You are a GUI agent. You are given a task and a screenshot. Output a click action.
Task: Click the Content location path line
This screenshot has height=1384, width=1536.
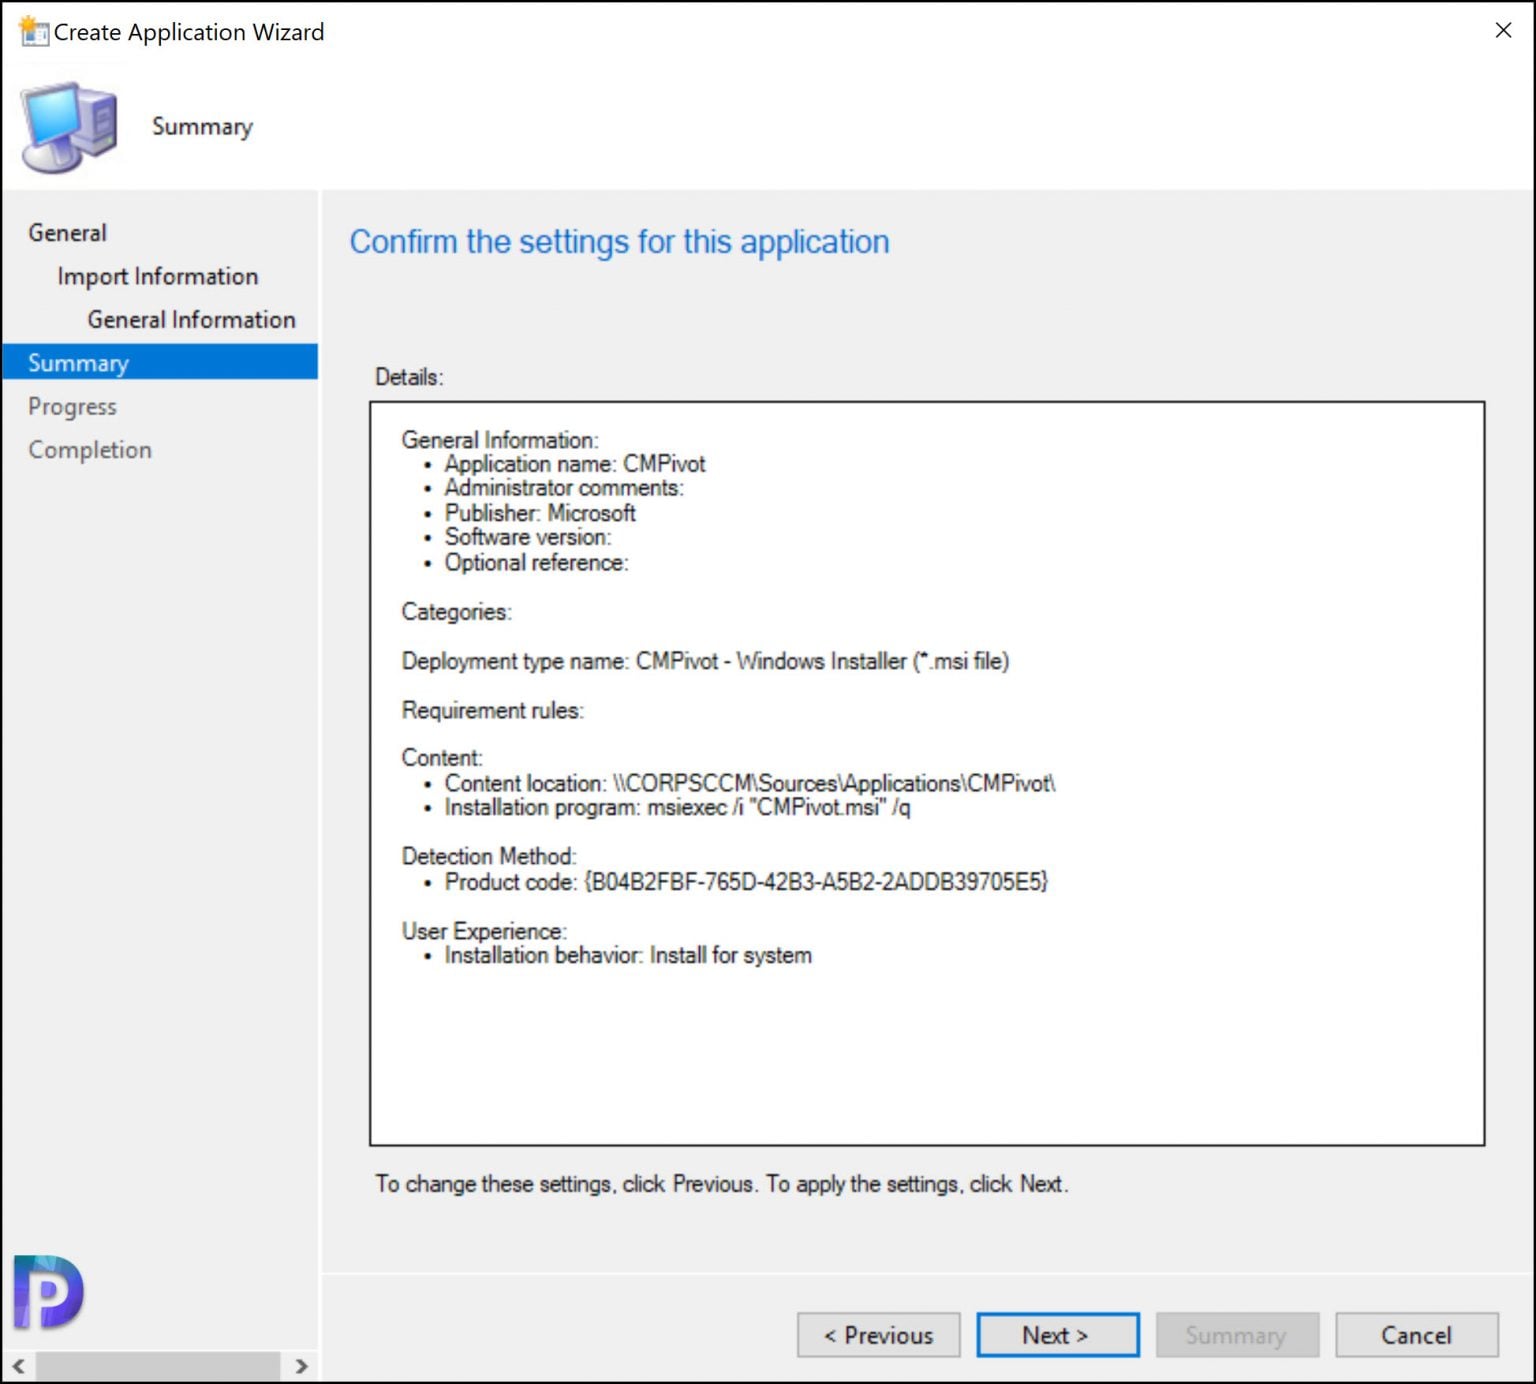(x=750, y=783)
